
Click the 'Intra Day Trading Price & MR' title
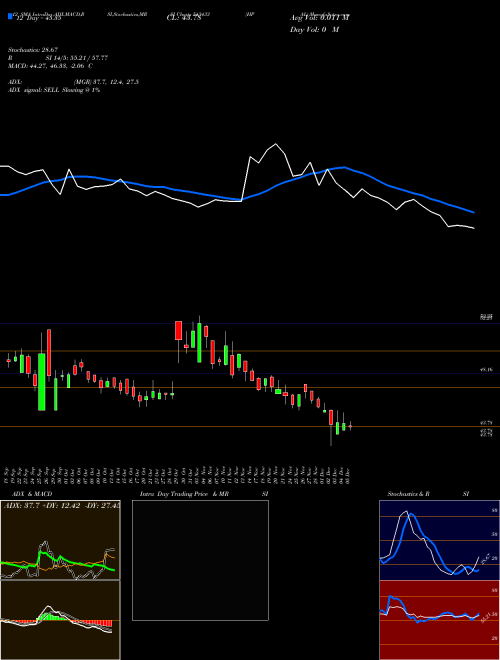pos(185,494)
